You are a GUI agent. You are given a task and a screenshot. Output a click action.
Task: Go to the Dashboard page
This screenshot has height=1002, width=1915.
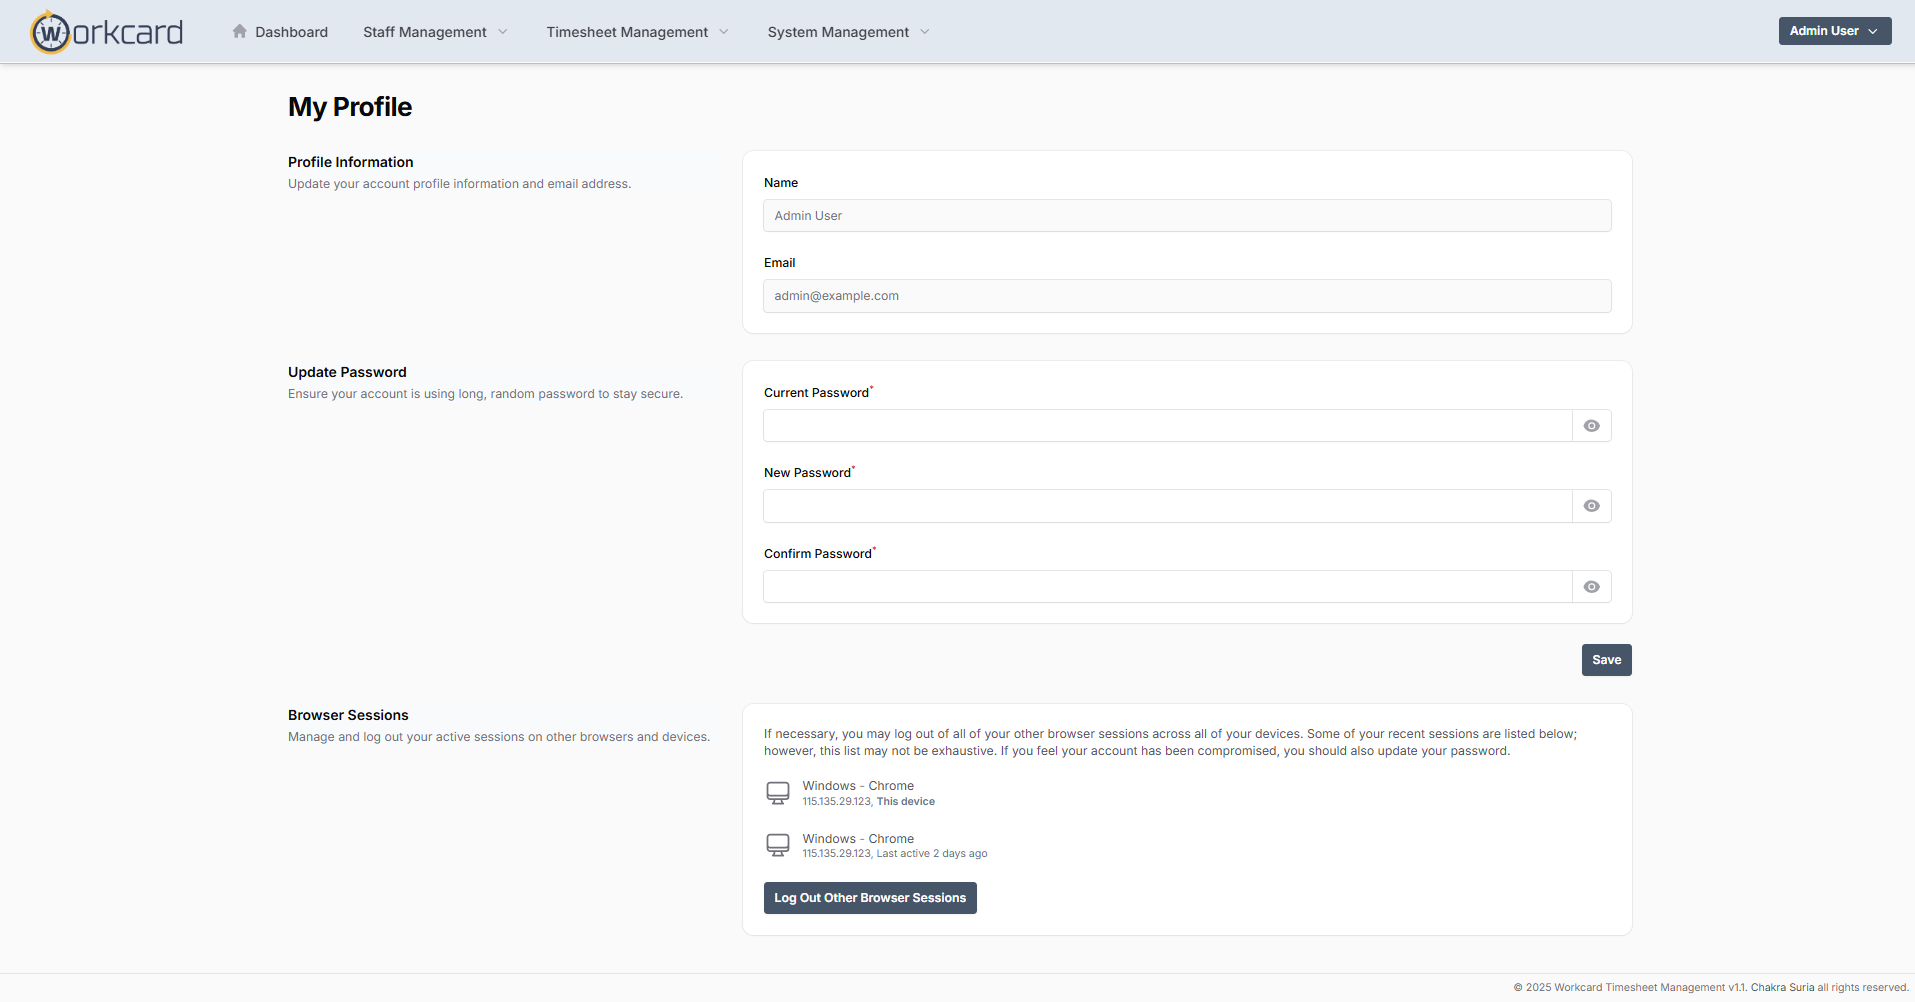pyautogui.click(x=291, y=32)
